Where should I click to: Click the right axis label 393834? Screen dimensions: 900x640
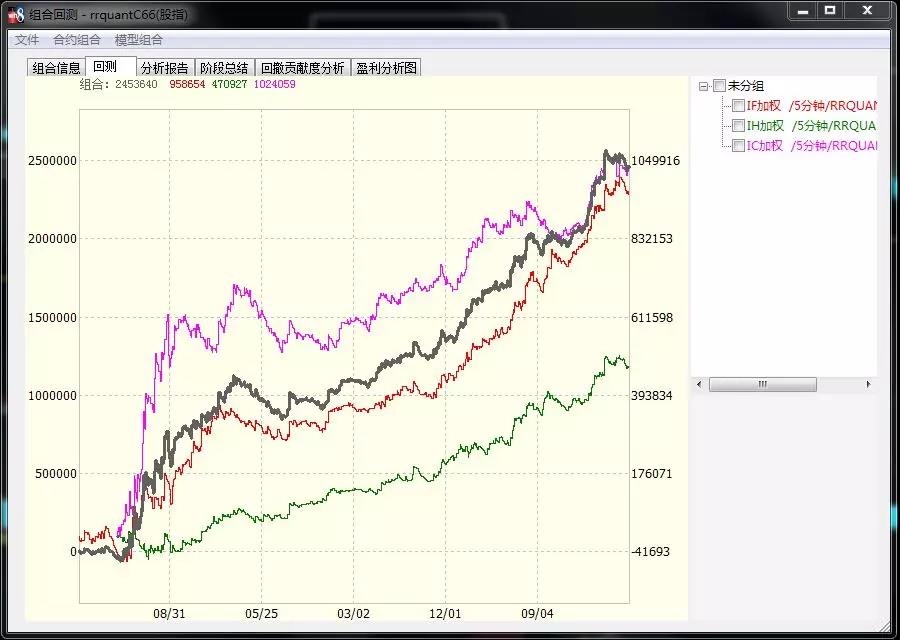coord(652,395)
